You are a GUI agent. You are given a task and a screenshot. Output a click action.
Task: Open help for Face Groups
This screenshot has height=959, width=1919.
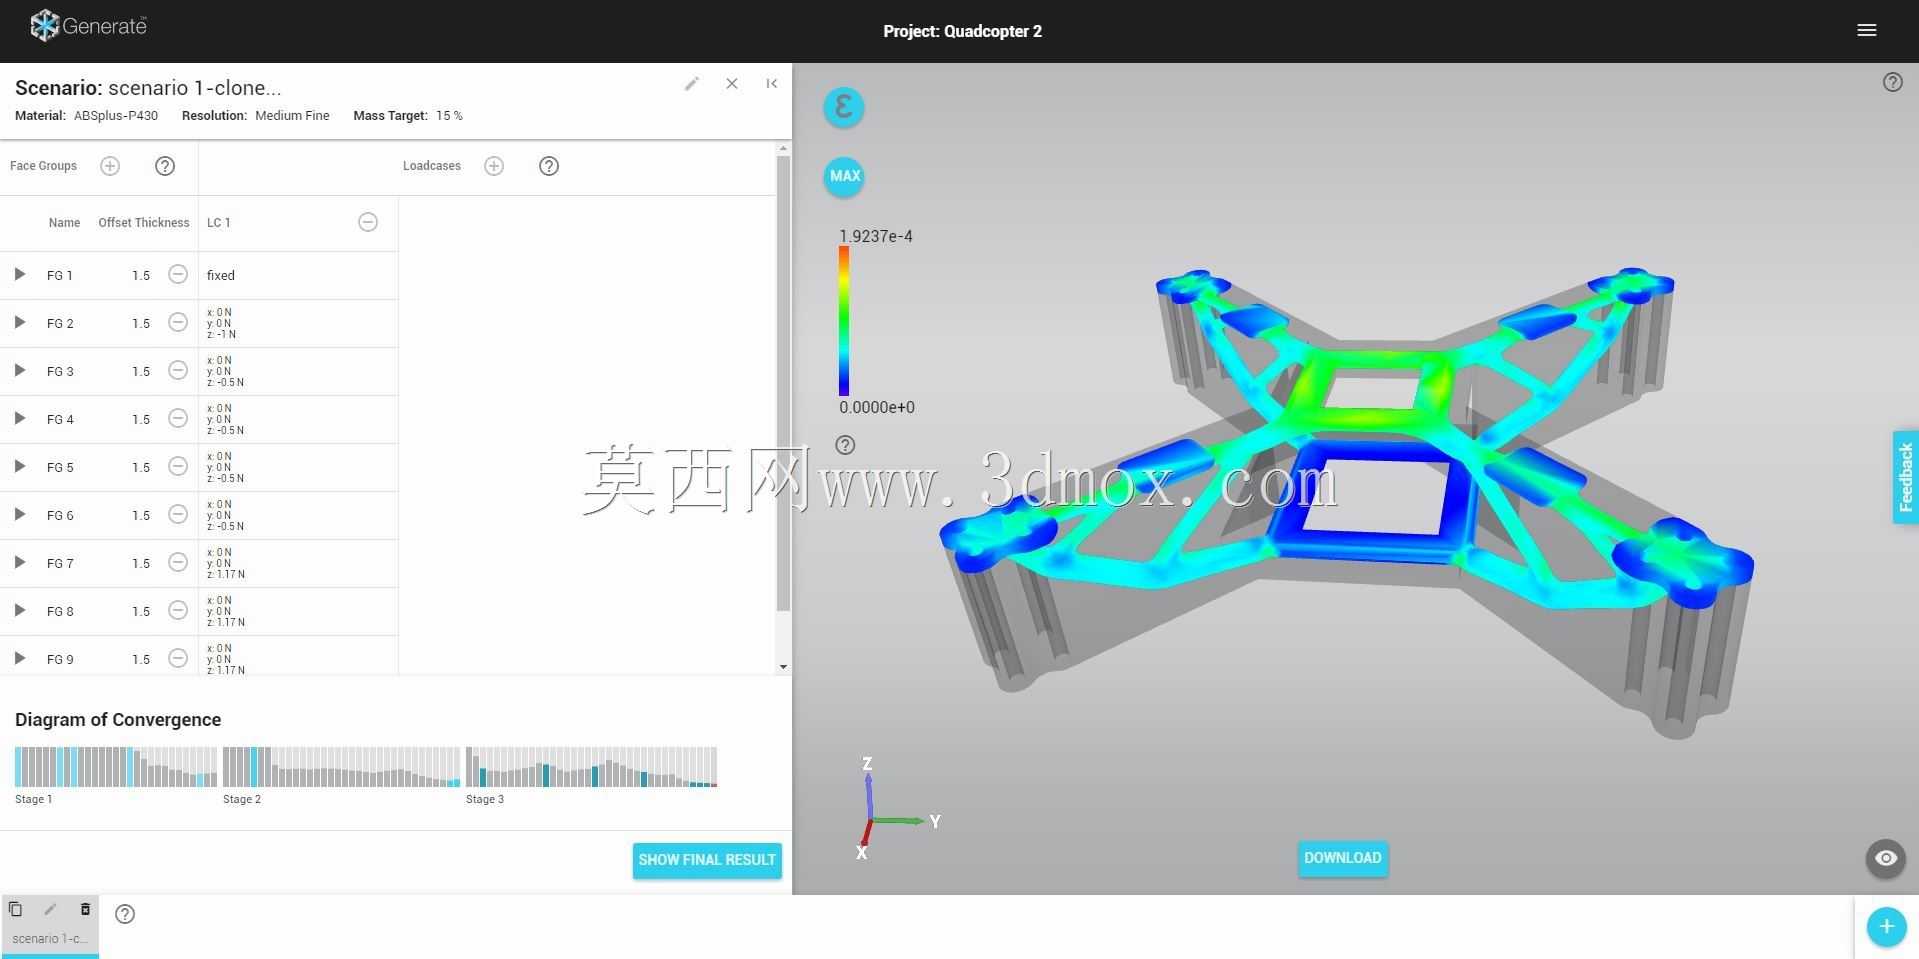tap(165, 166)
